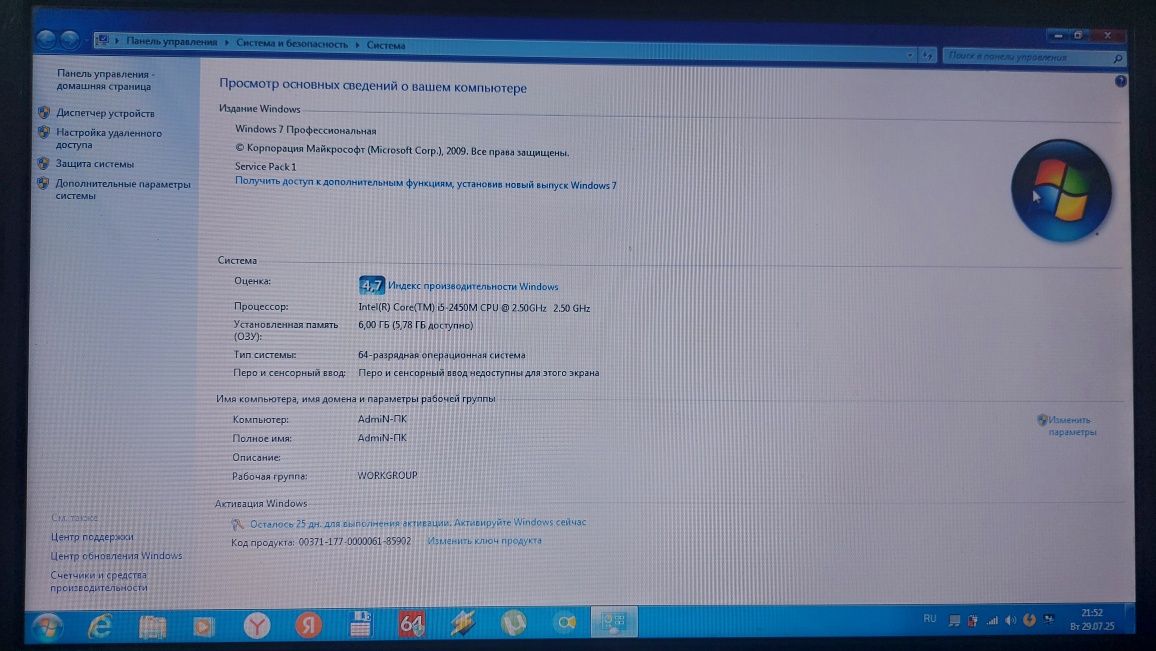
Task: Select the active Control Panel taskbar button
Action: (x=613, y=622)
